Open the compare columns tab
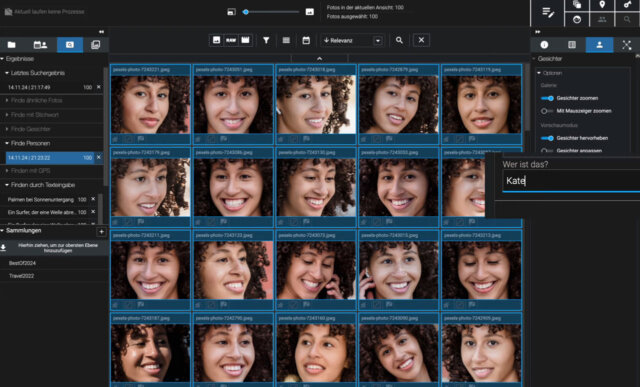640x387 pixels. pyautogui.click(x=572, y=45)
